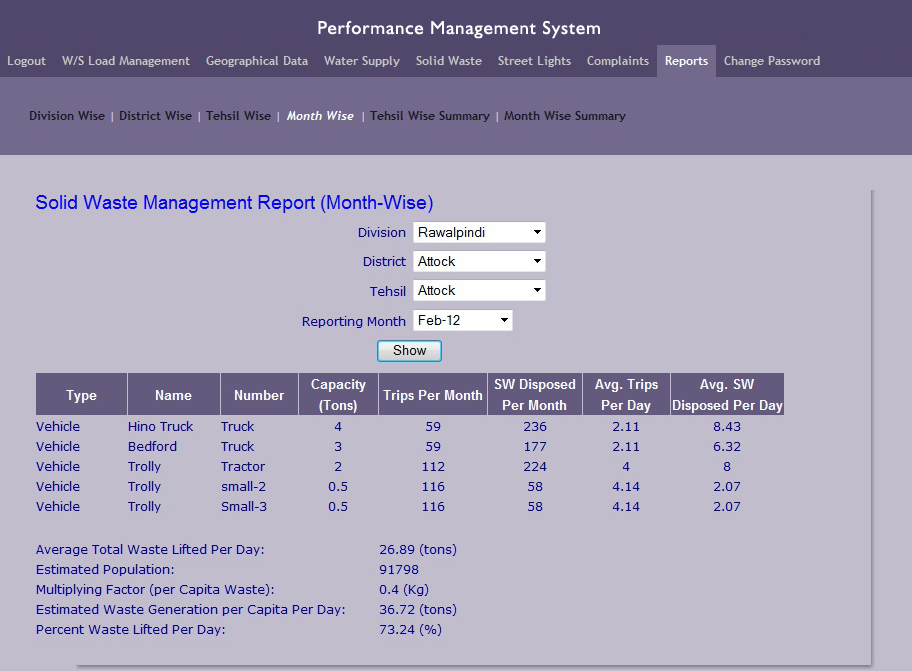Click the Month Wise report link
Image resolution: width=912 pixels, height=671 pixels.
(x=320, y=116)
